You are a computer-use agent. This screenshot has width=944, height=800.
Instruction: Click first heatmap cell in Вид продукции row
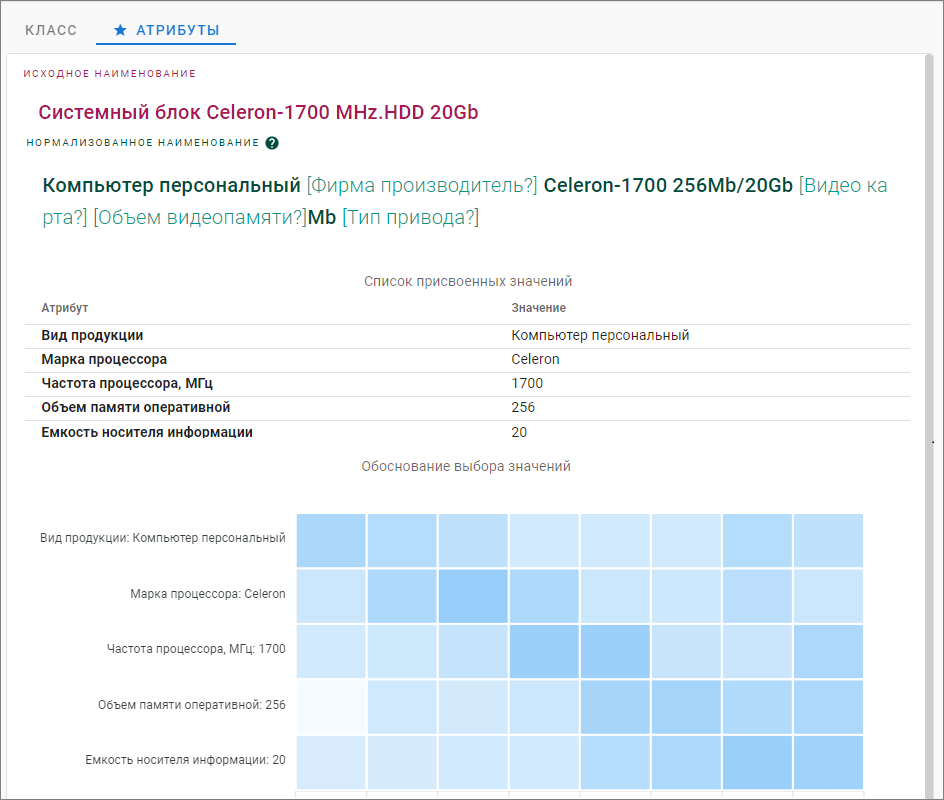point(331,540)
